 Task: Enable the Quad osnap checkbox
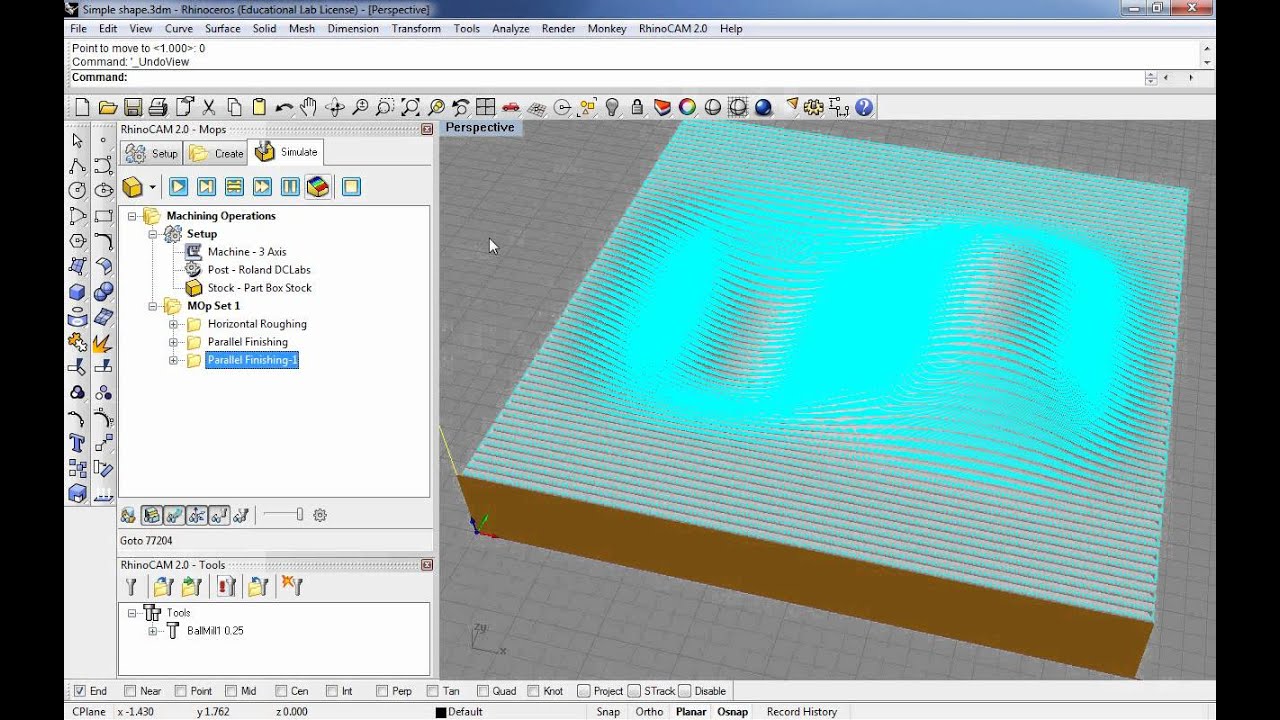[483, 691]
